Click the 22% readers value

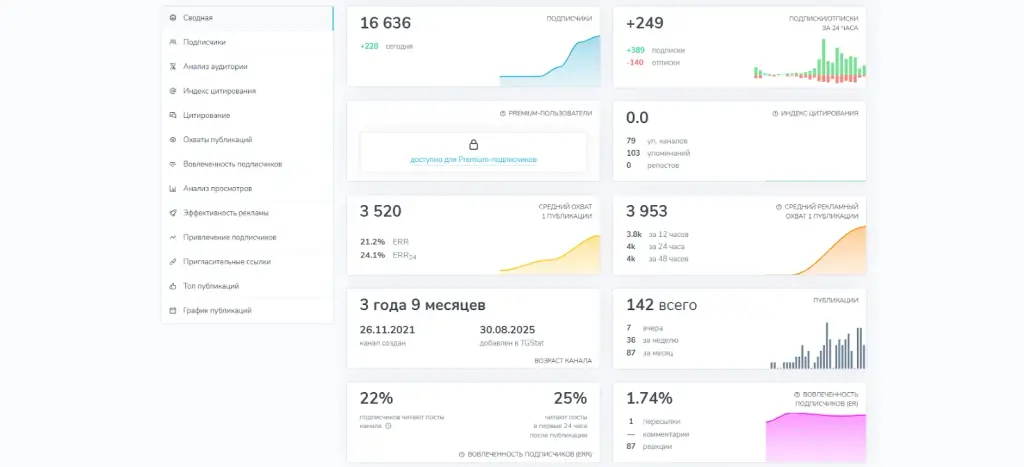[x=376, y=398]
